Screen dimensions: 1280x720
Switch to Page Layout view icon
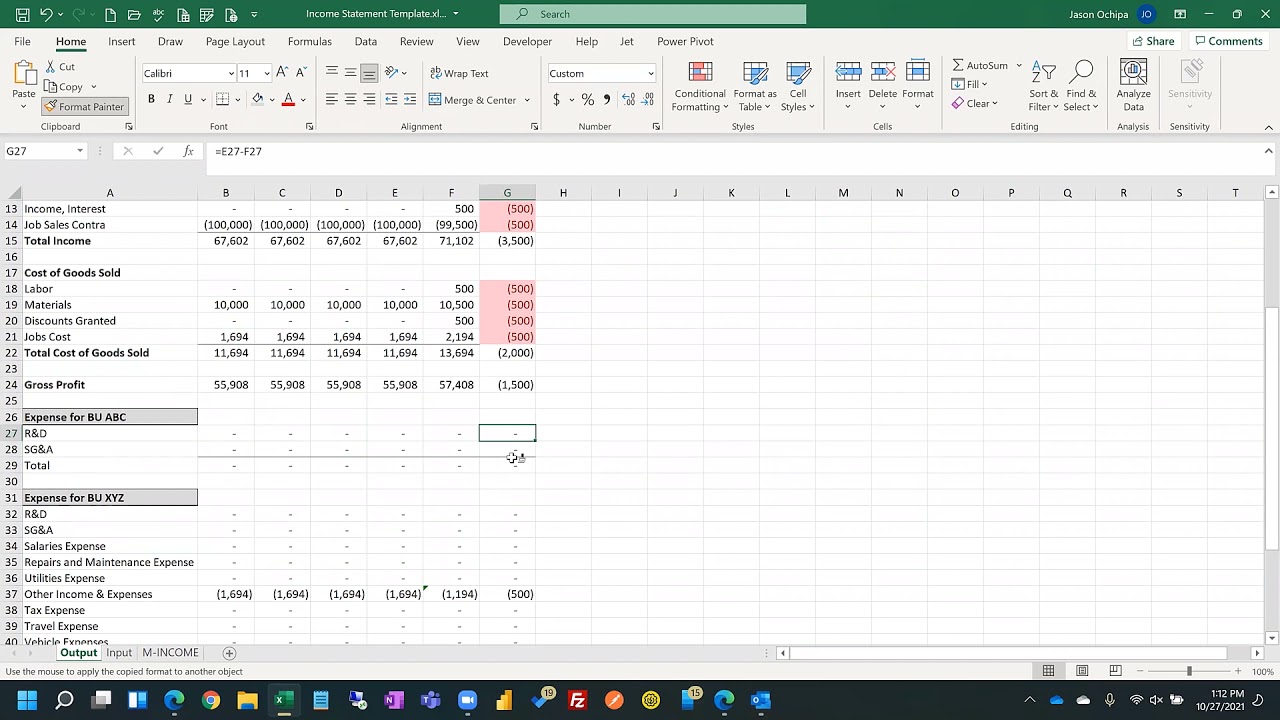(x=1082, y=671)
